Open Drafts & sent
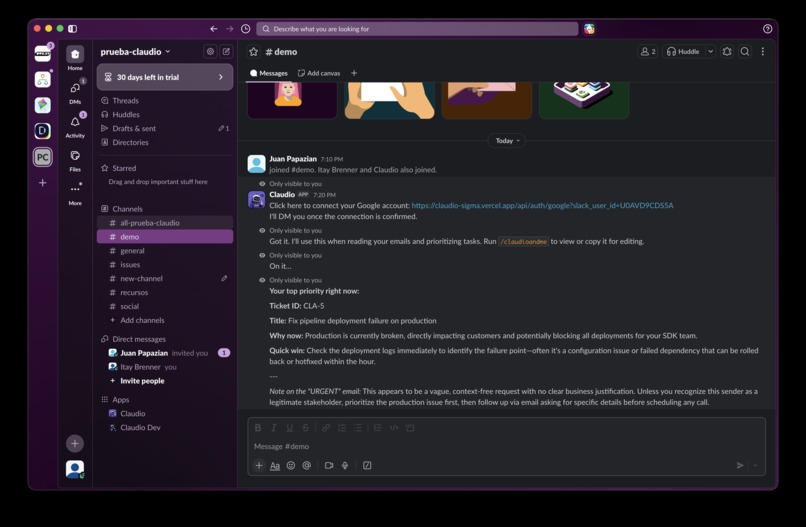Image resolution: width=806 pixels, height=527 pixels. 165,129
